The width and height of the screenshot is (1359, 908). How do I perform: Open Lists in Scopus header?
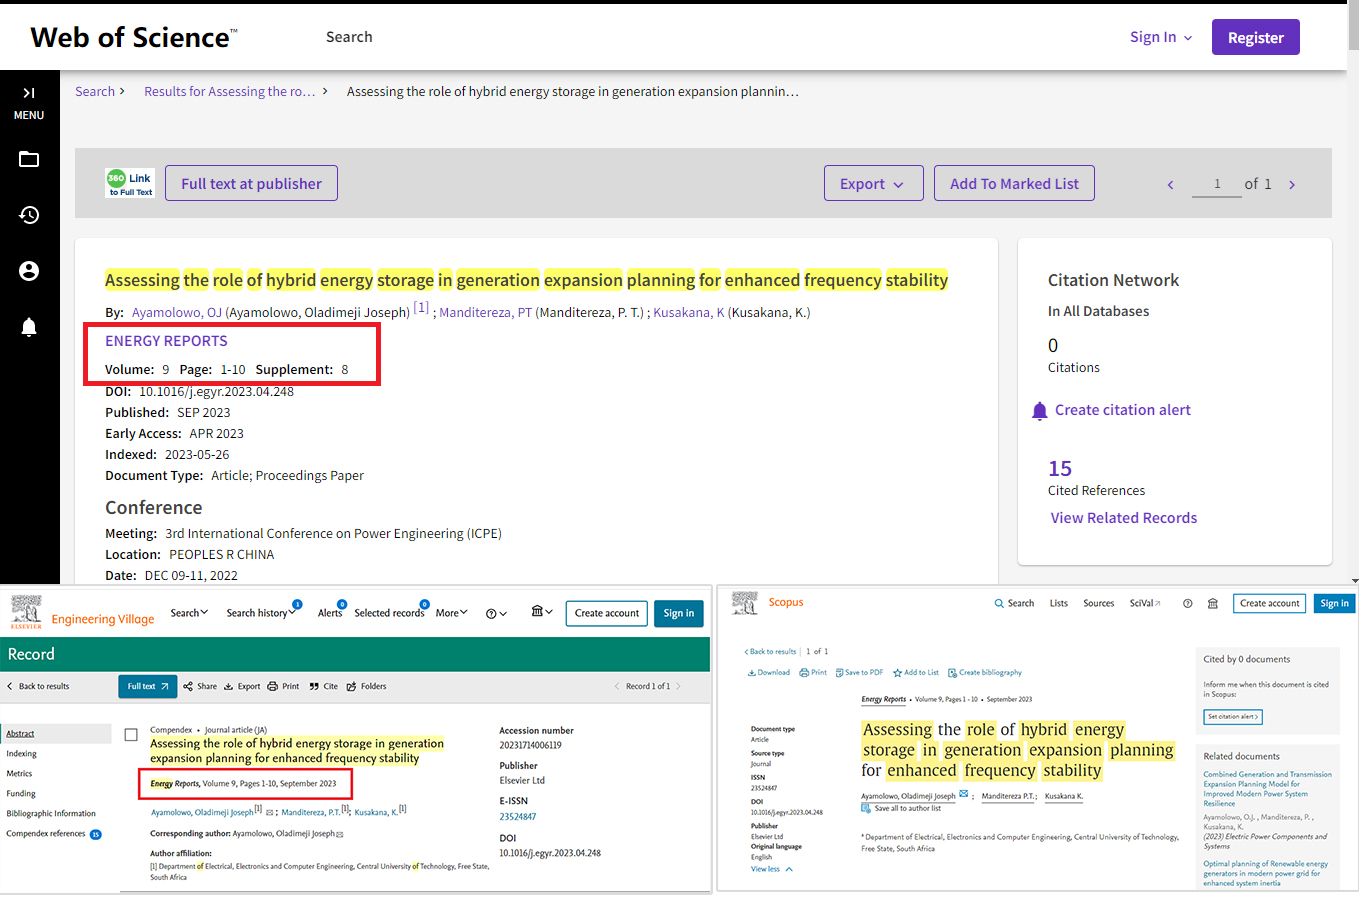1059,603
